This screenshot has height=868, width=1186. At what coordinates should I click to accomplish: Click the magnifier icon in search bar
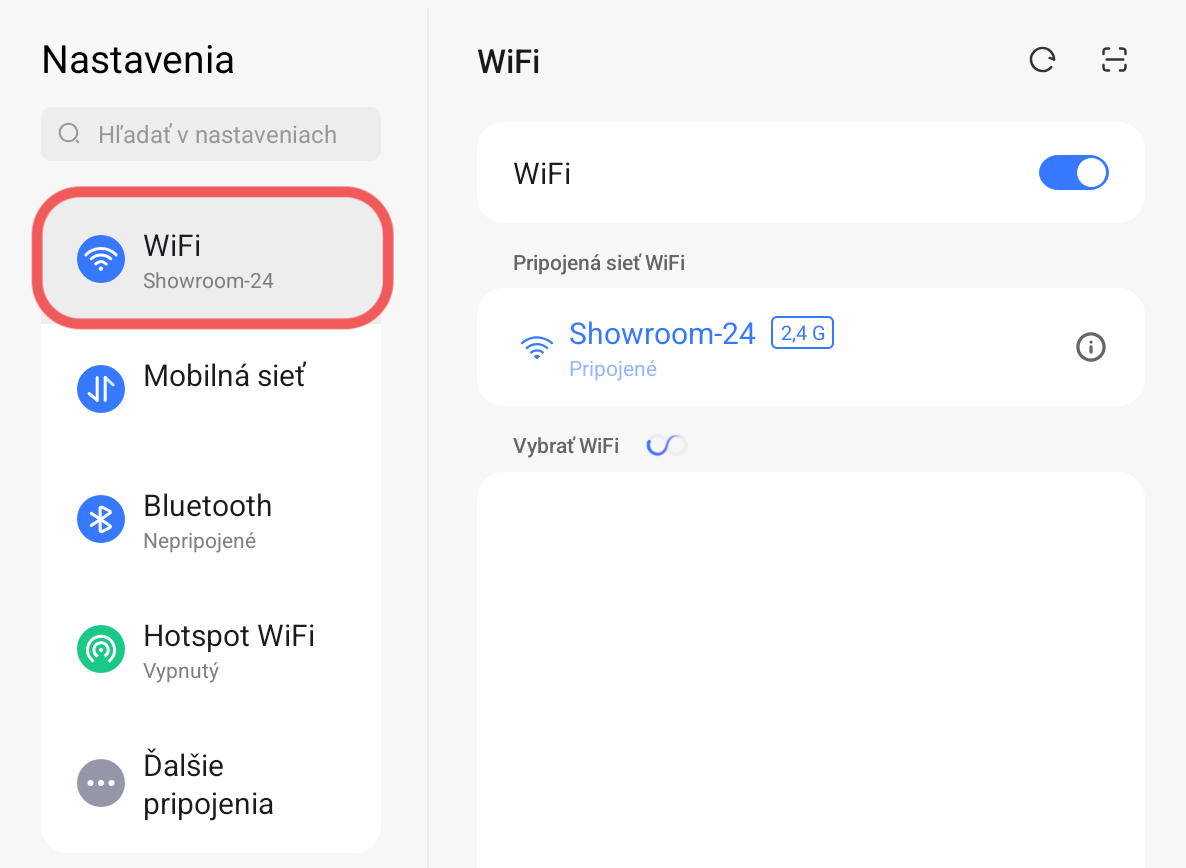click(68, 133)
